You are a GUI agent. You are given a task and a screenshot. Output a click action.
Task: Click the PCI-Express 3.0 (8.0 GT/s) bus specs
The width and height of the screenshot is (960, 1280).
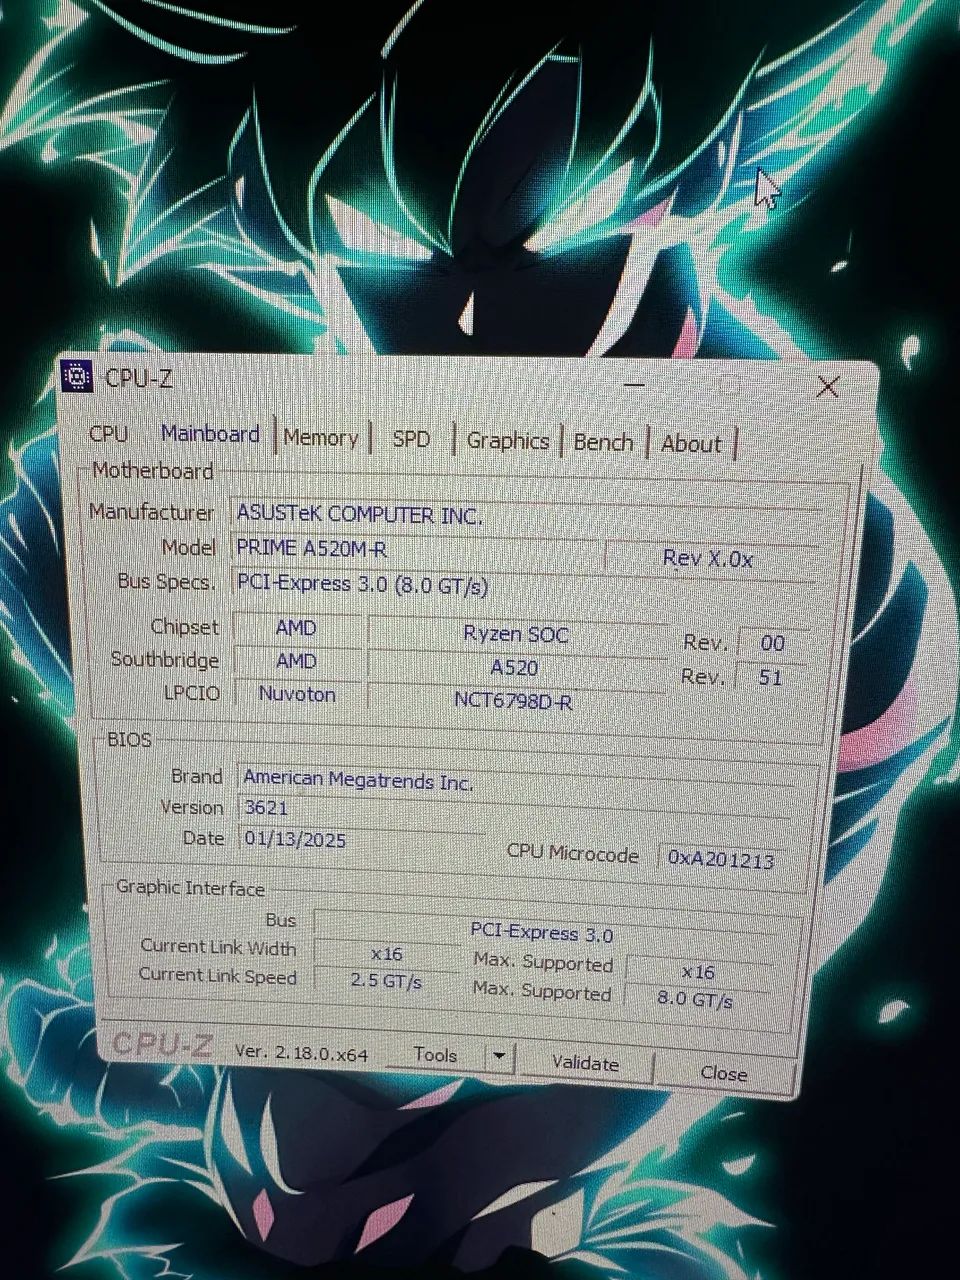(526, 587)
